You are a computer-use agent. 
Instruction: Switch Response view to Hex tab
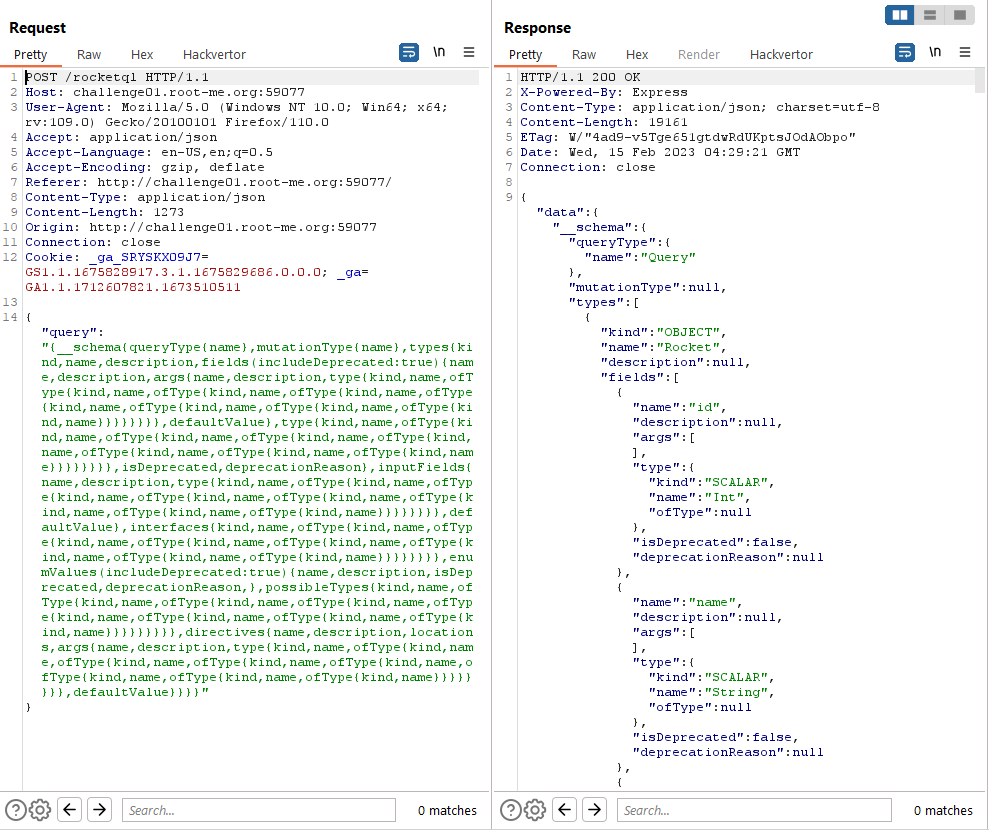(637, 55)
